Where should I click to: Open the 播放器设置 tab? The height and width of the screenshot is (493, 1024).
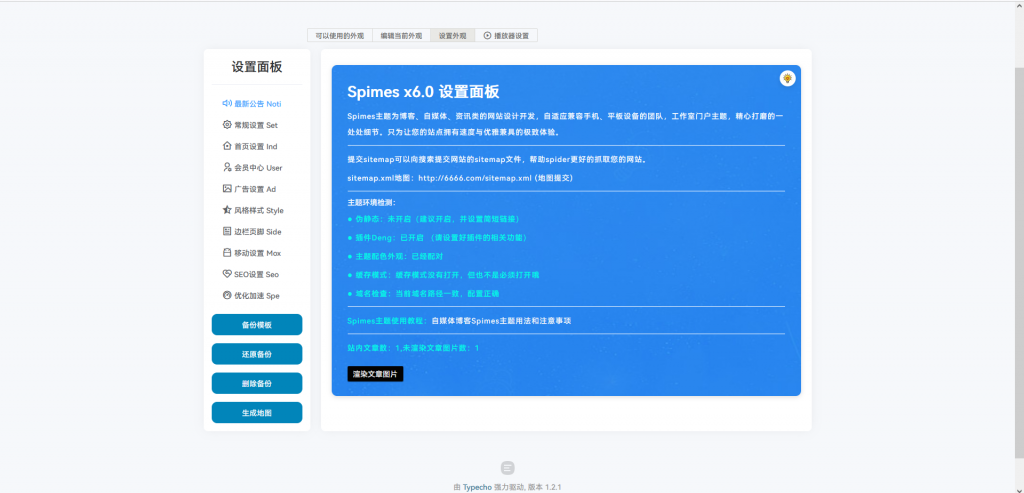506,35
